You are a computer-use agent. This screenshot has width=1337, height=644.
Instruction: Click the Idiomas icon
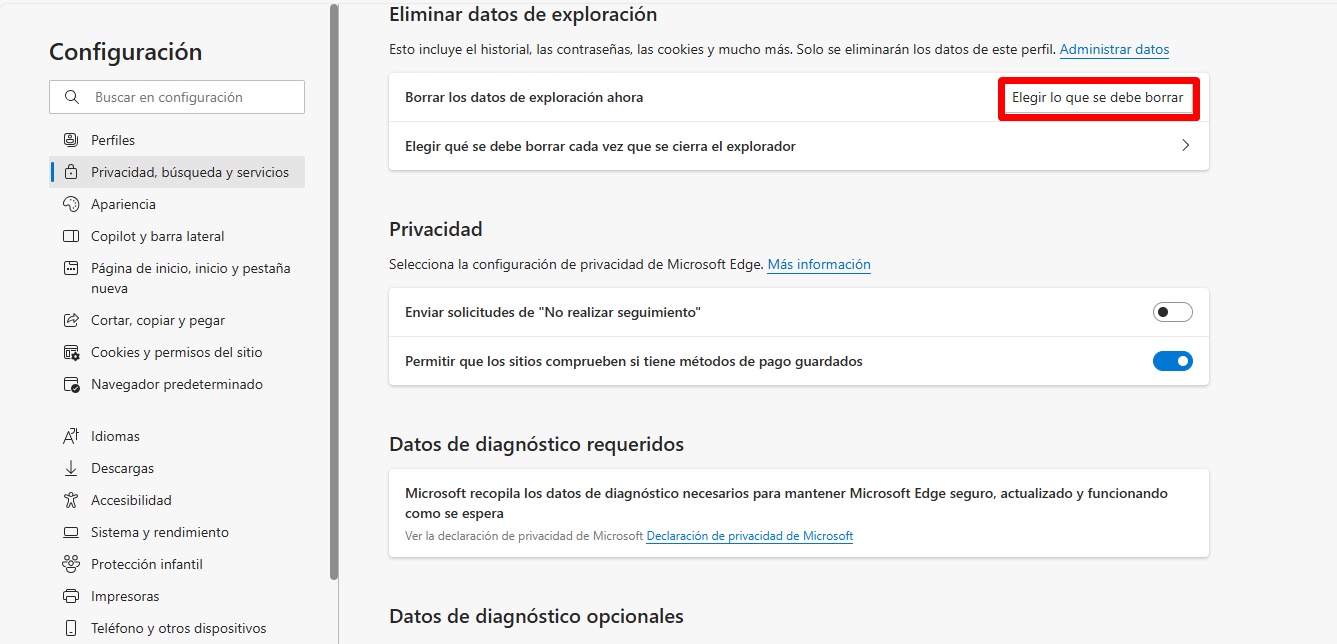point(71,436)
